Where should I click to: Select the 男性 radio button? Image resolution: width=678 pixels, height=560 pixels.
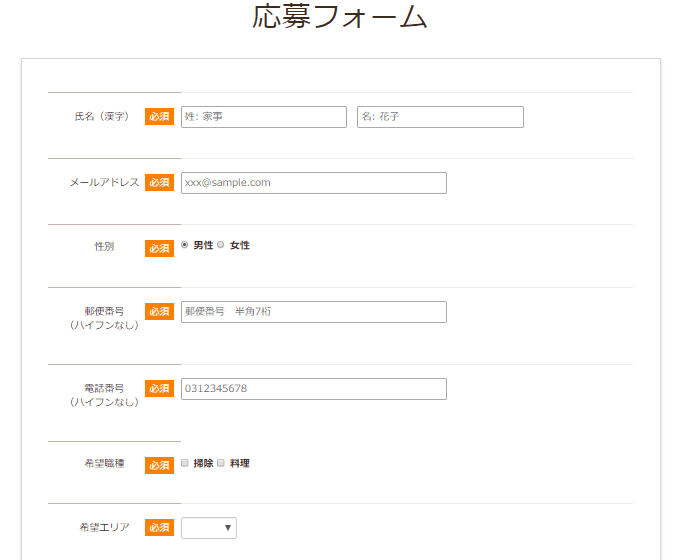[185, 245]
